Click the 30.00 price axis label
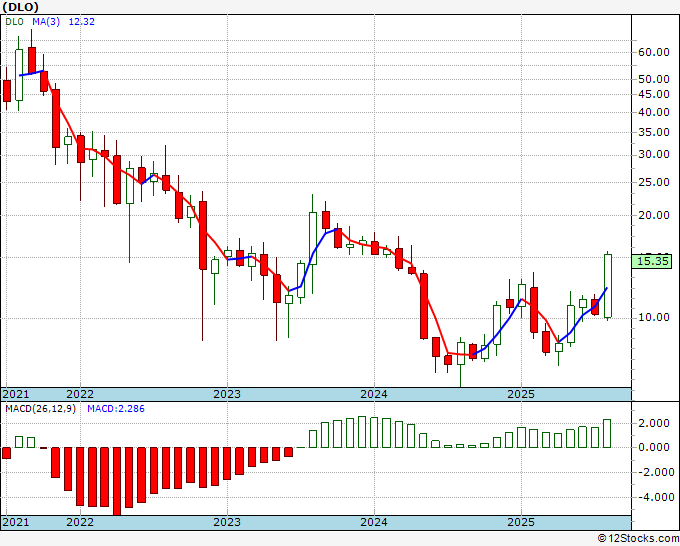The width and height of the screenshot is (680, 546). 654,155
